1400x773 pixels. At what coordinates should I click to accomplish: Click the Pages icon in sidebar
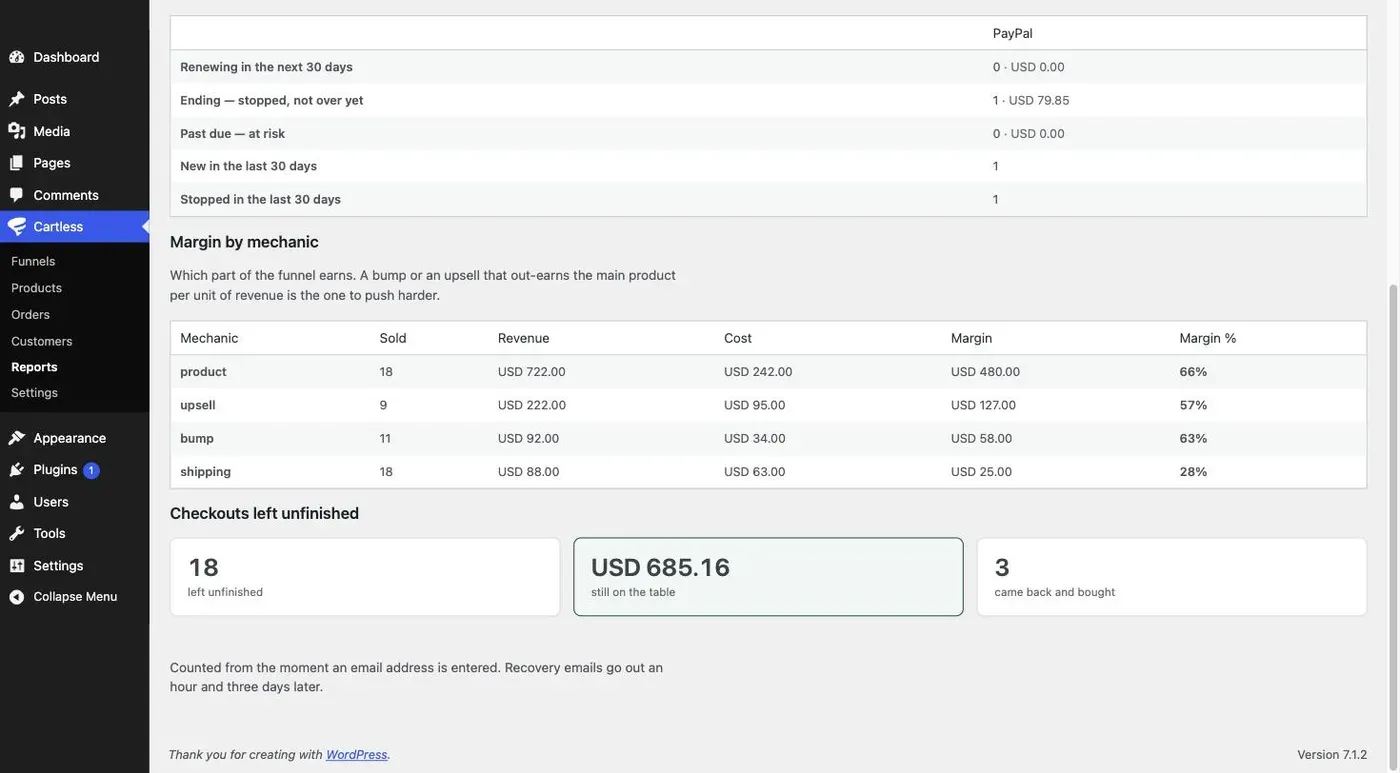(x=17, y=163)
